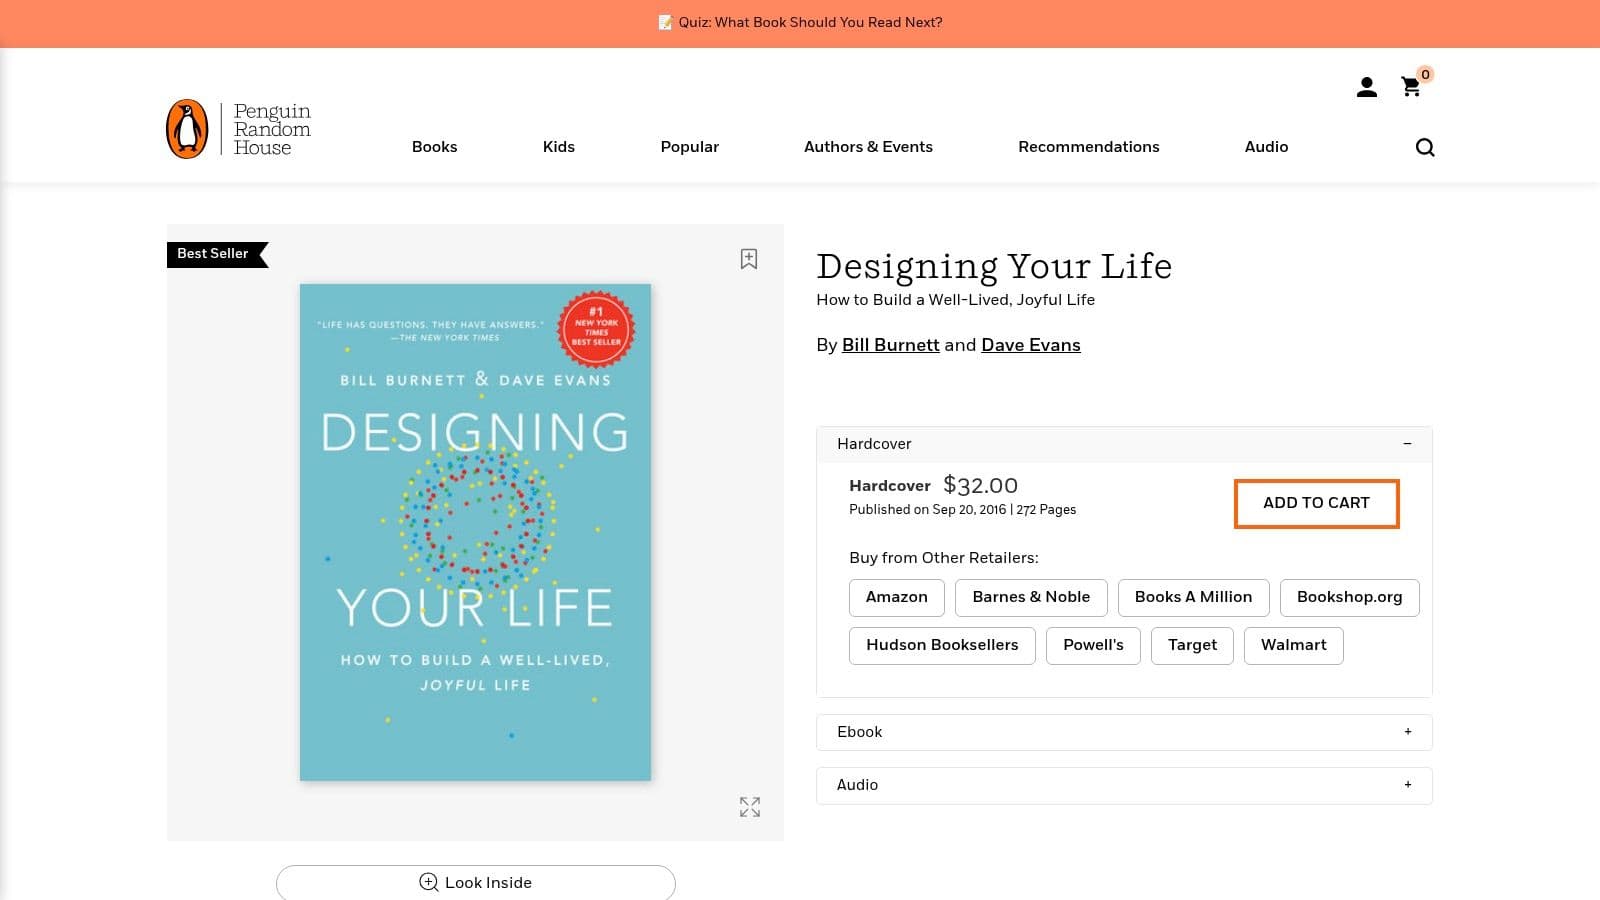Open the Authors & Events menu
Screen dimensions: 1600x900
pyautogui.click(x=868, y=147)
